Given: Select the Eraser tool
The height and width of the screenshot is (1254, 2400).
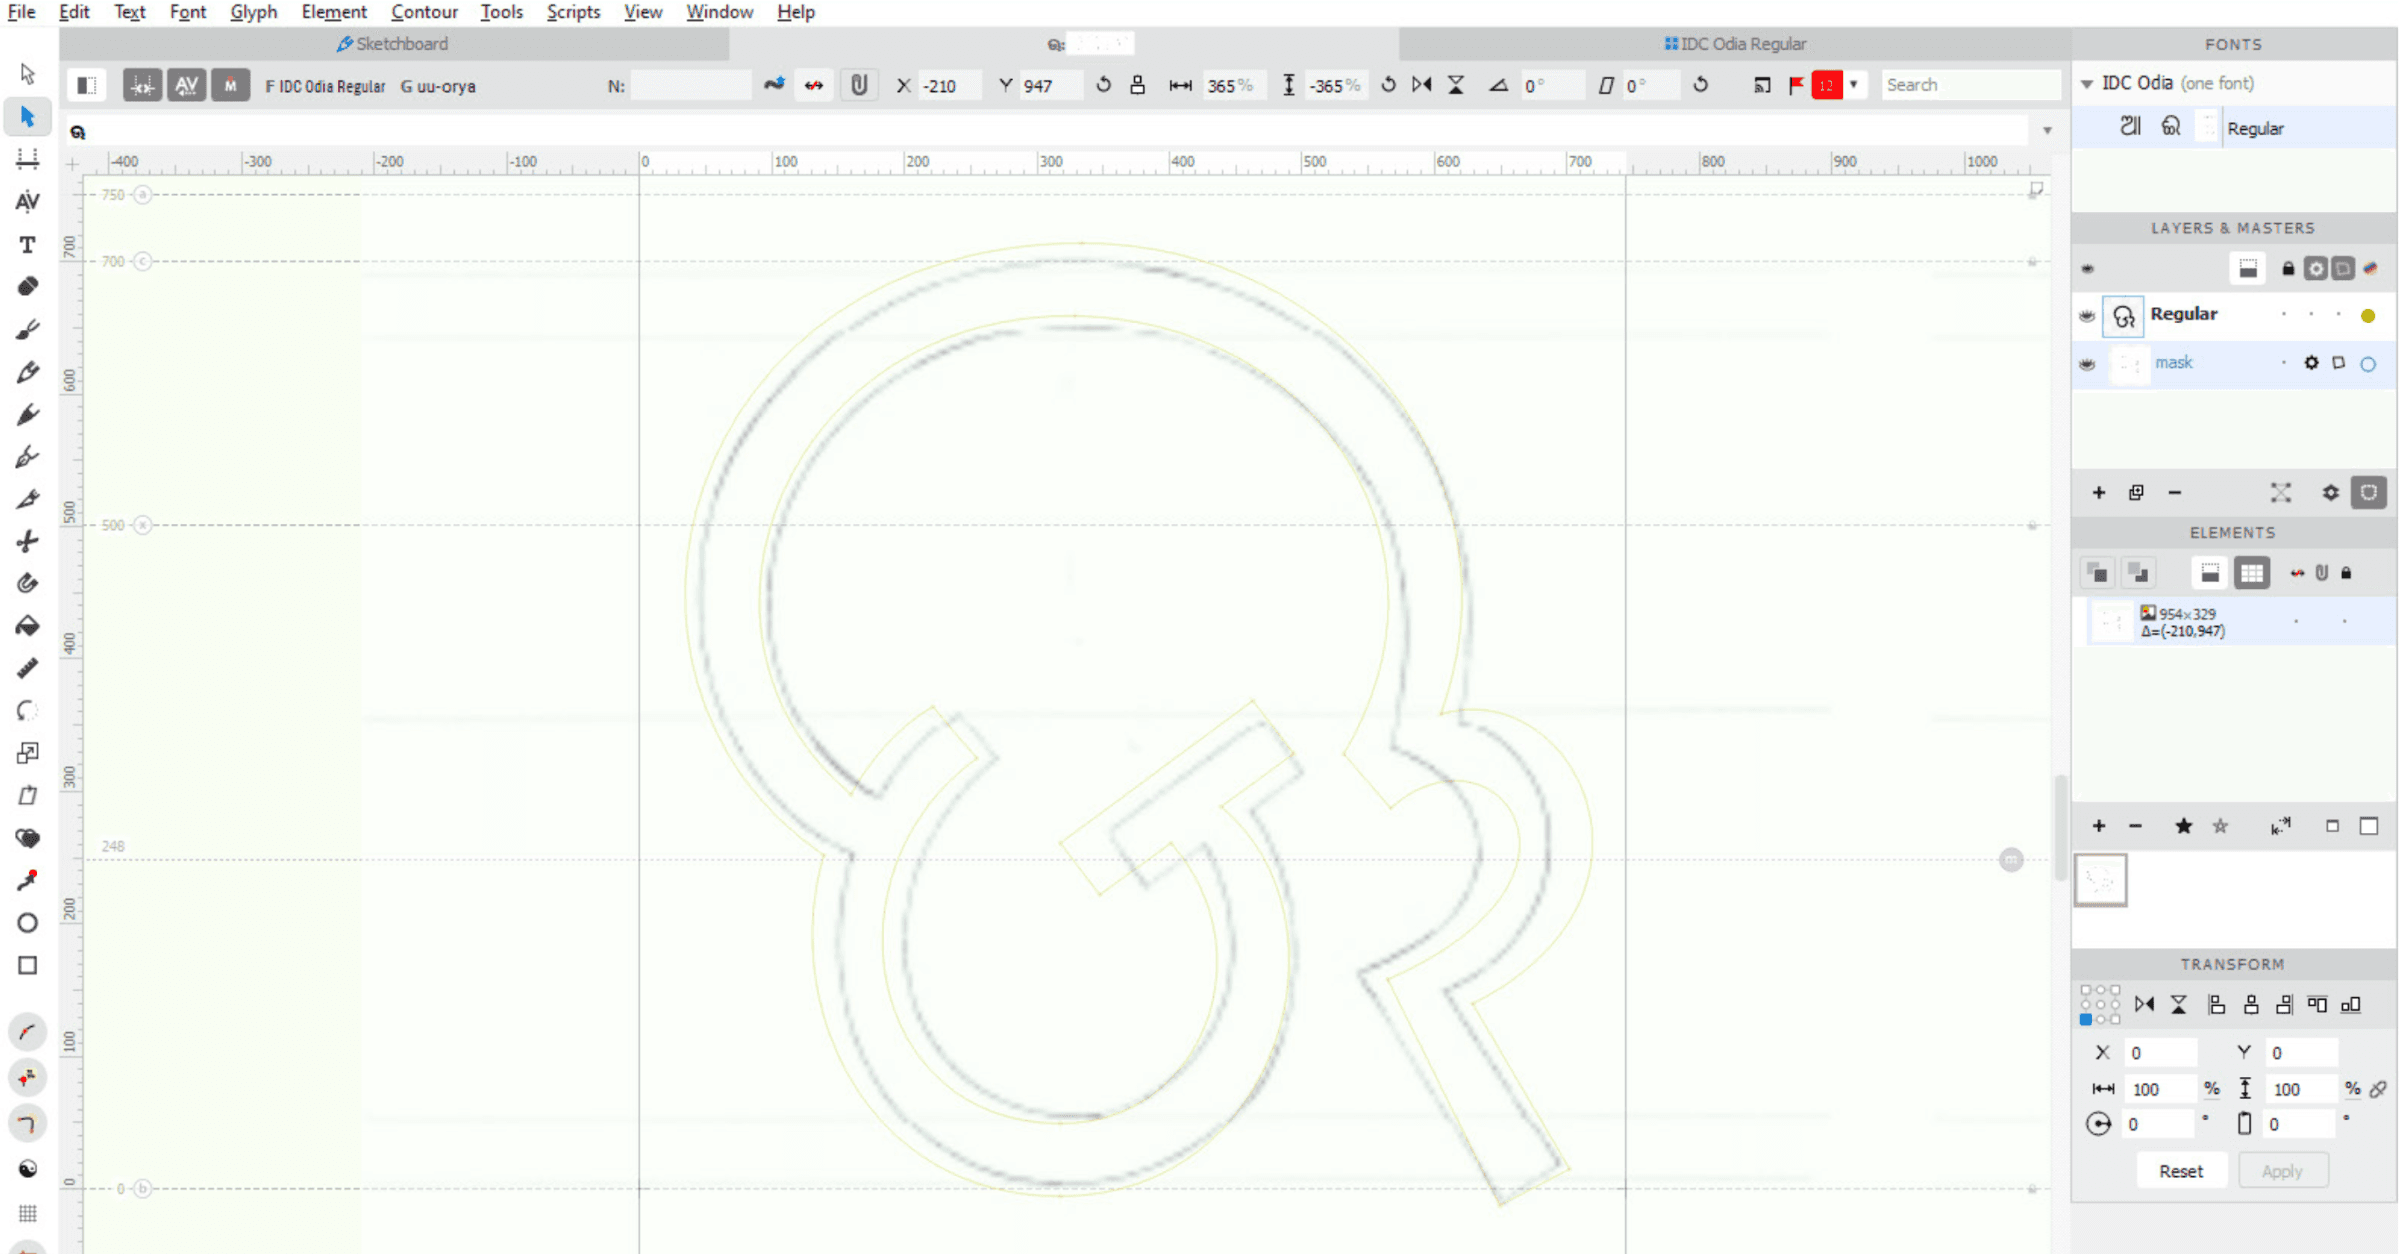Looking at the screenshot, I should [28, 286].
